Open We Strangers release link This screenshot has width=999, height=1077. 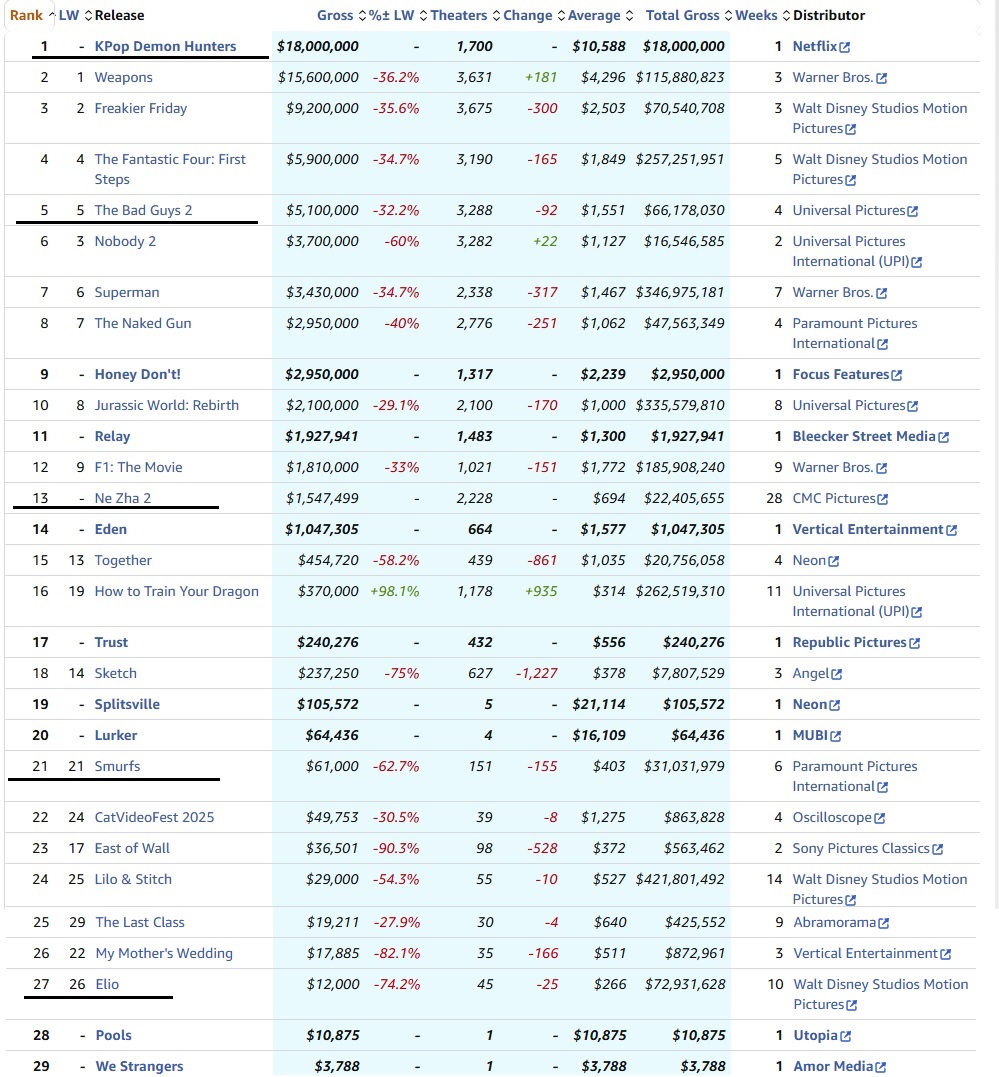tap(139, 1066)
